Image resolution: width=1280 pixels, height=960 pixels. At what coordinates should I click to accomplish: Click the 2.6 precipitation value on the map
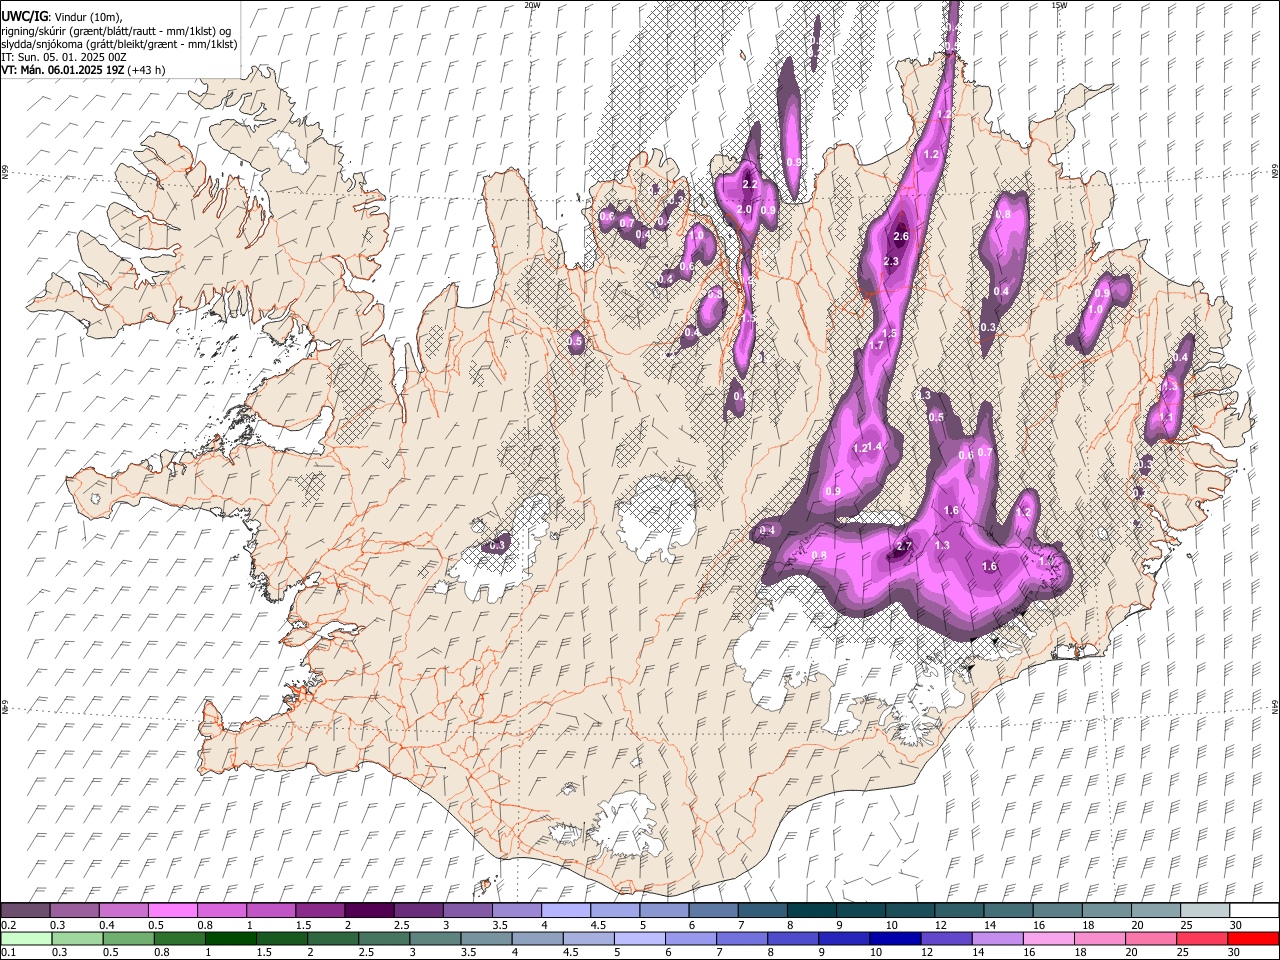(x=901, y=237)
